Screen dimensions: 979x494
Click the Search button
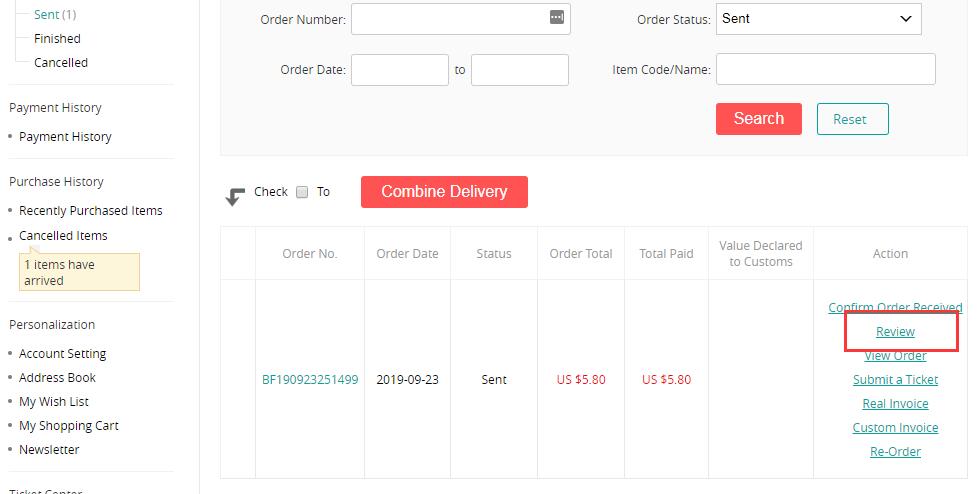click(759, 119)
